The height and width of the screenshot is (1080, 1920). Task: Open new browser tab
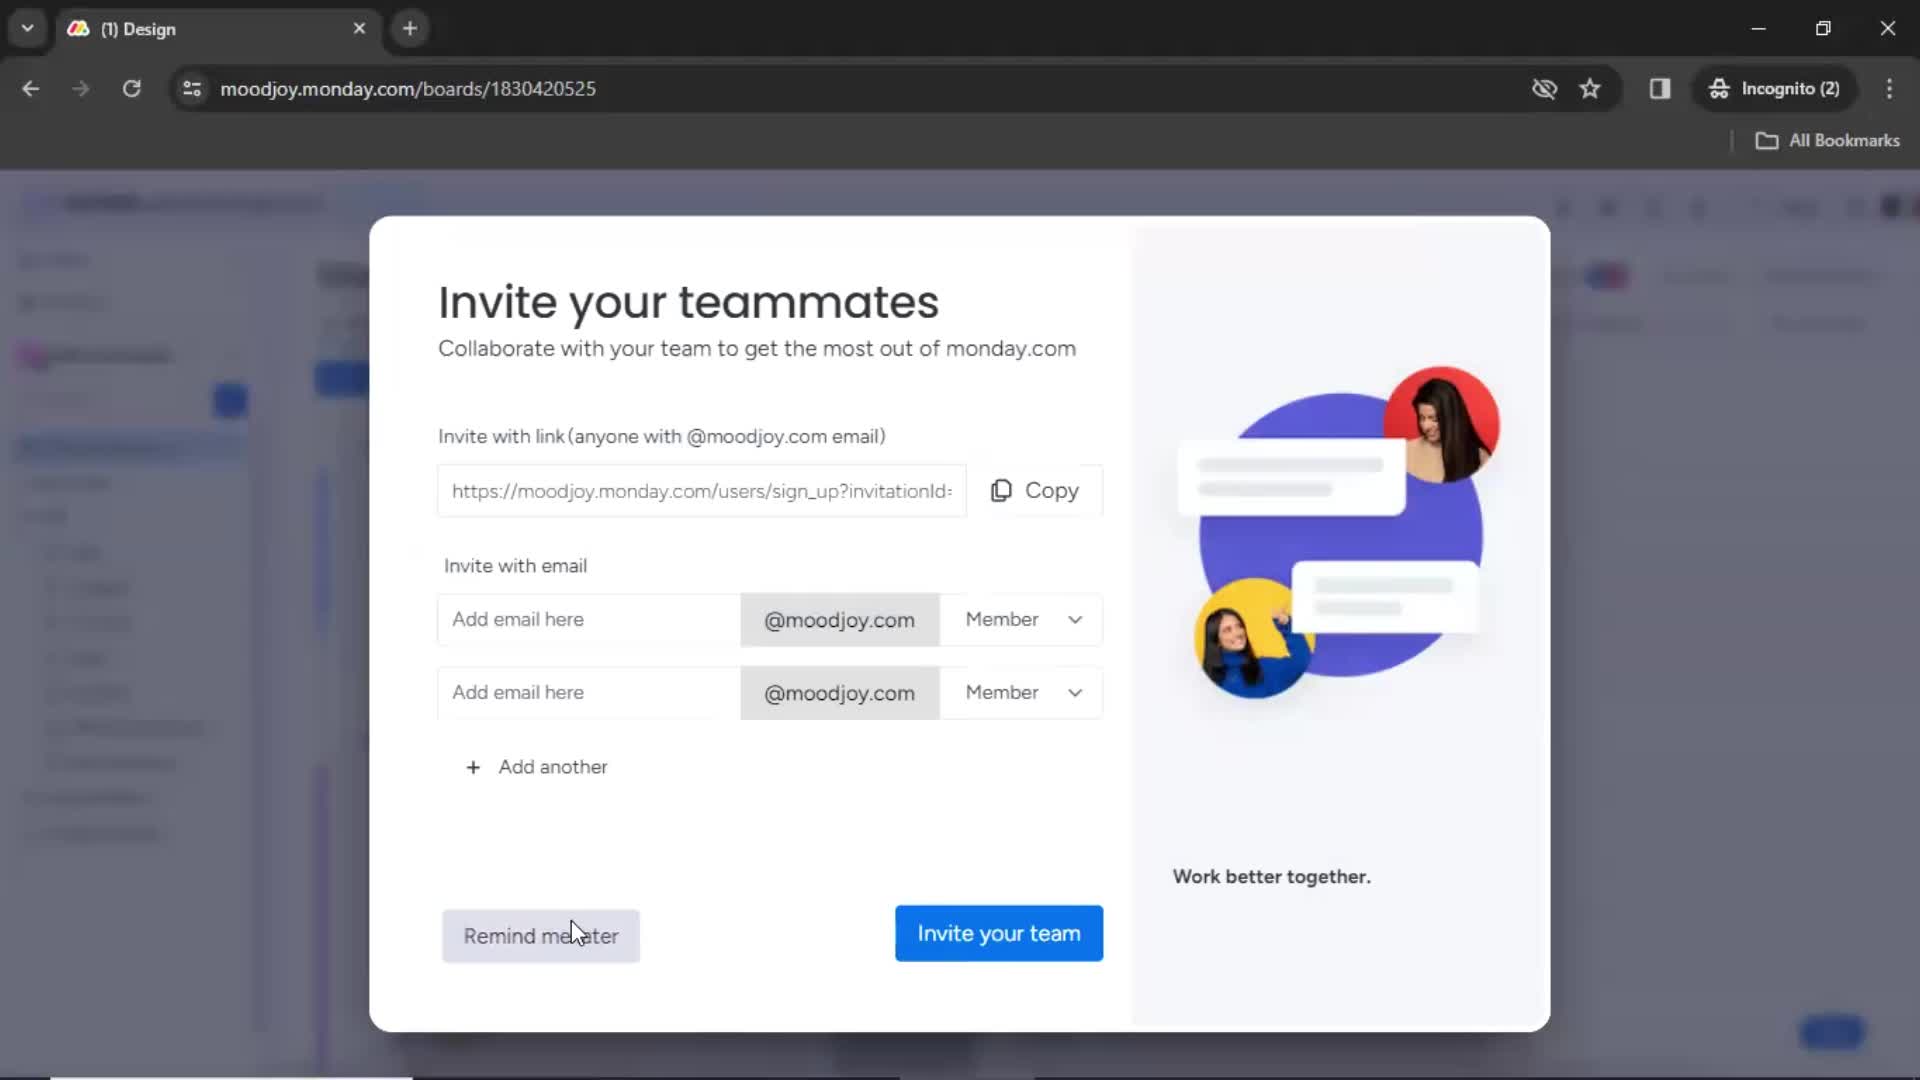(410, 29)
